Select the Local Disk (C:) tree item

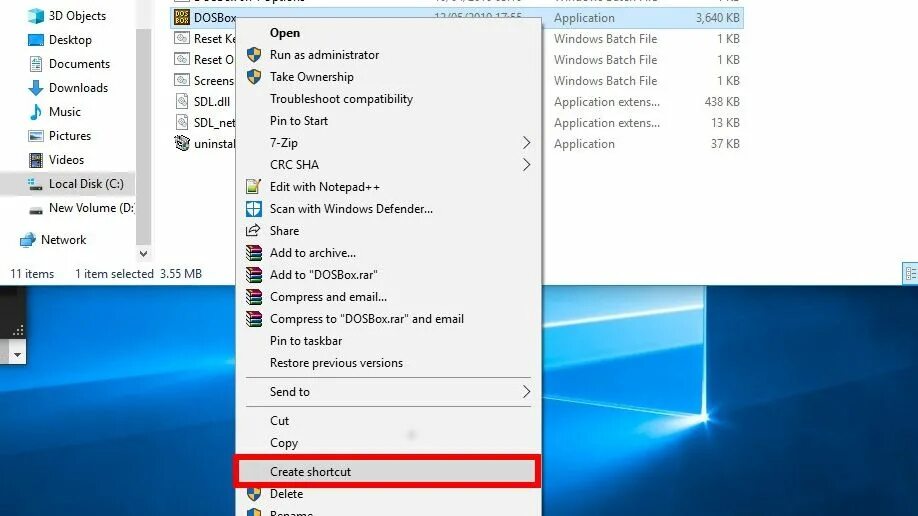[x=86, y=184]
